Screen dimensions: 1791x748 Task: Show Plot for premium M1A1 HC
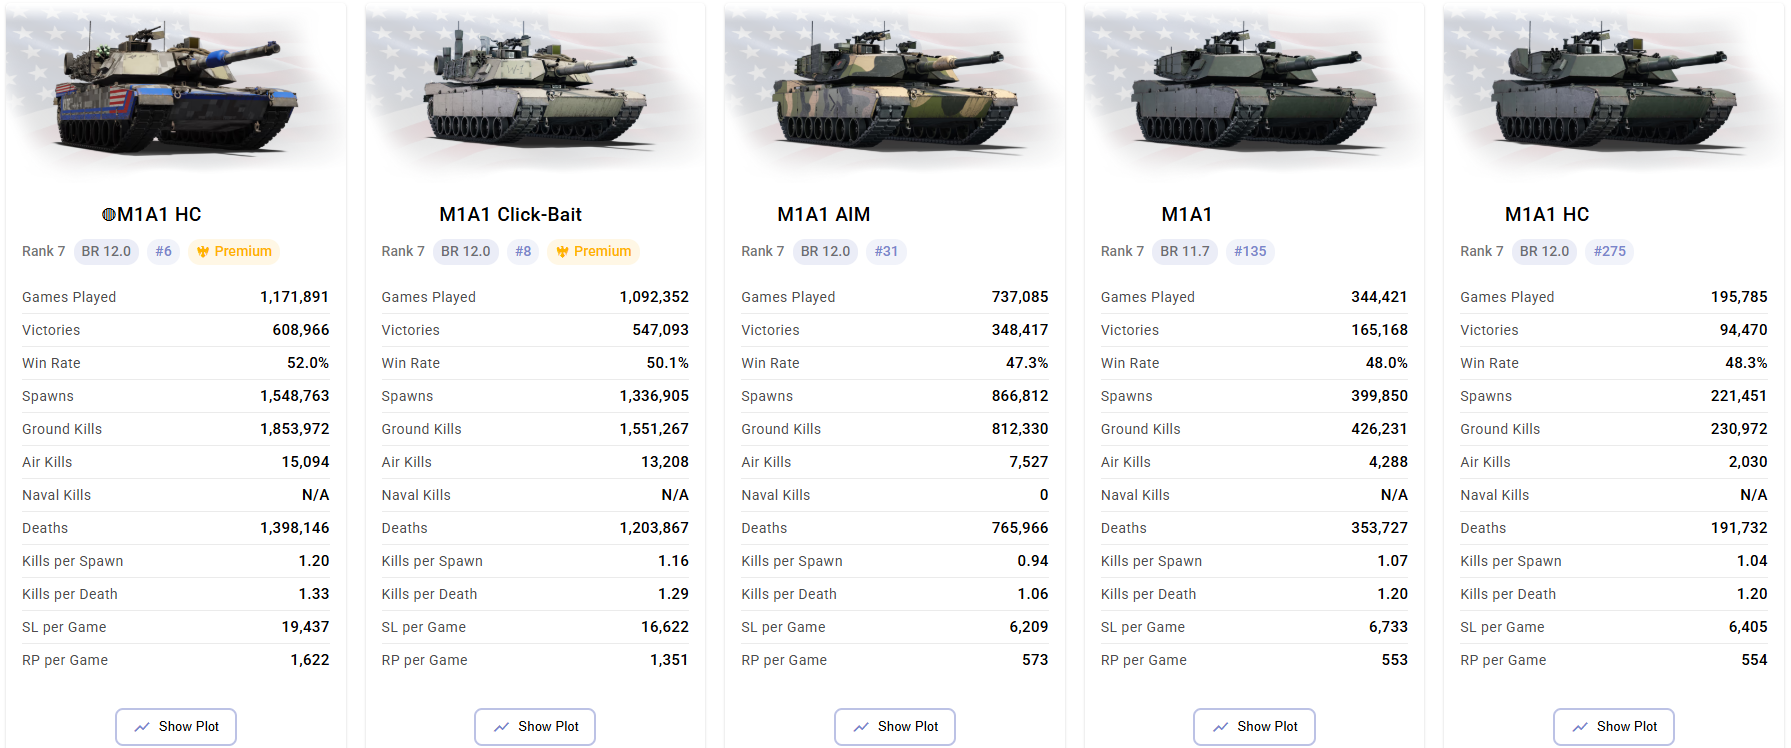pyautogui.click(x=176, y=727)
